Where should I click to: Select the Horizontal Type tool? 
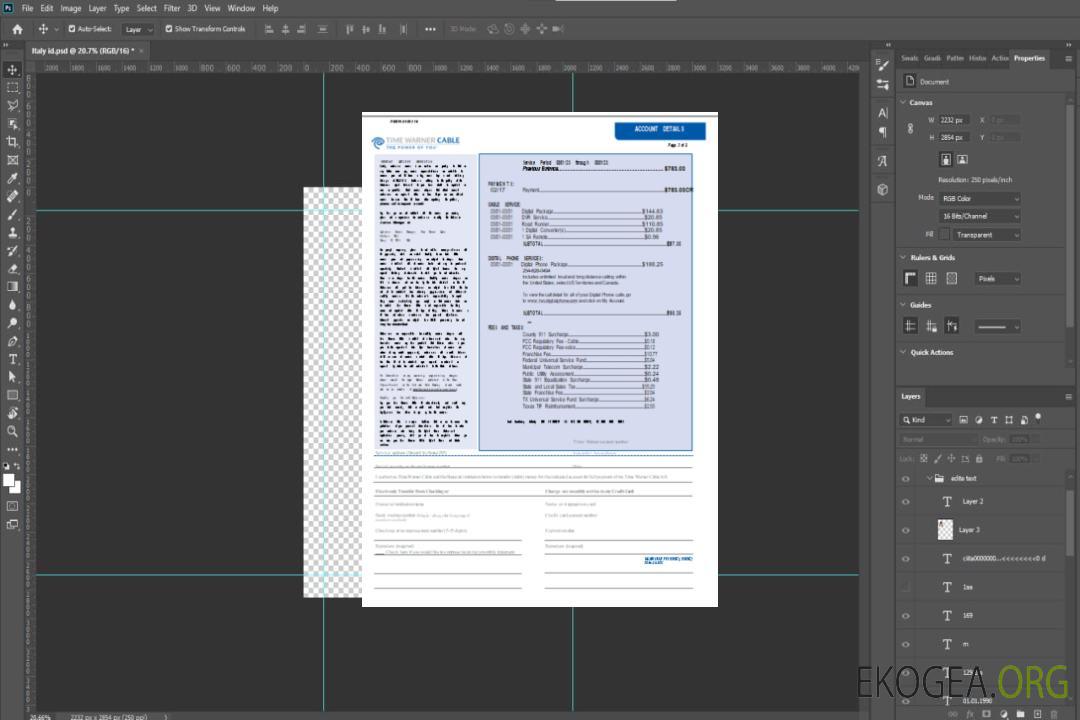tap(12, 359)
